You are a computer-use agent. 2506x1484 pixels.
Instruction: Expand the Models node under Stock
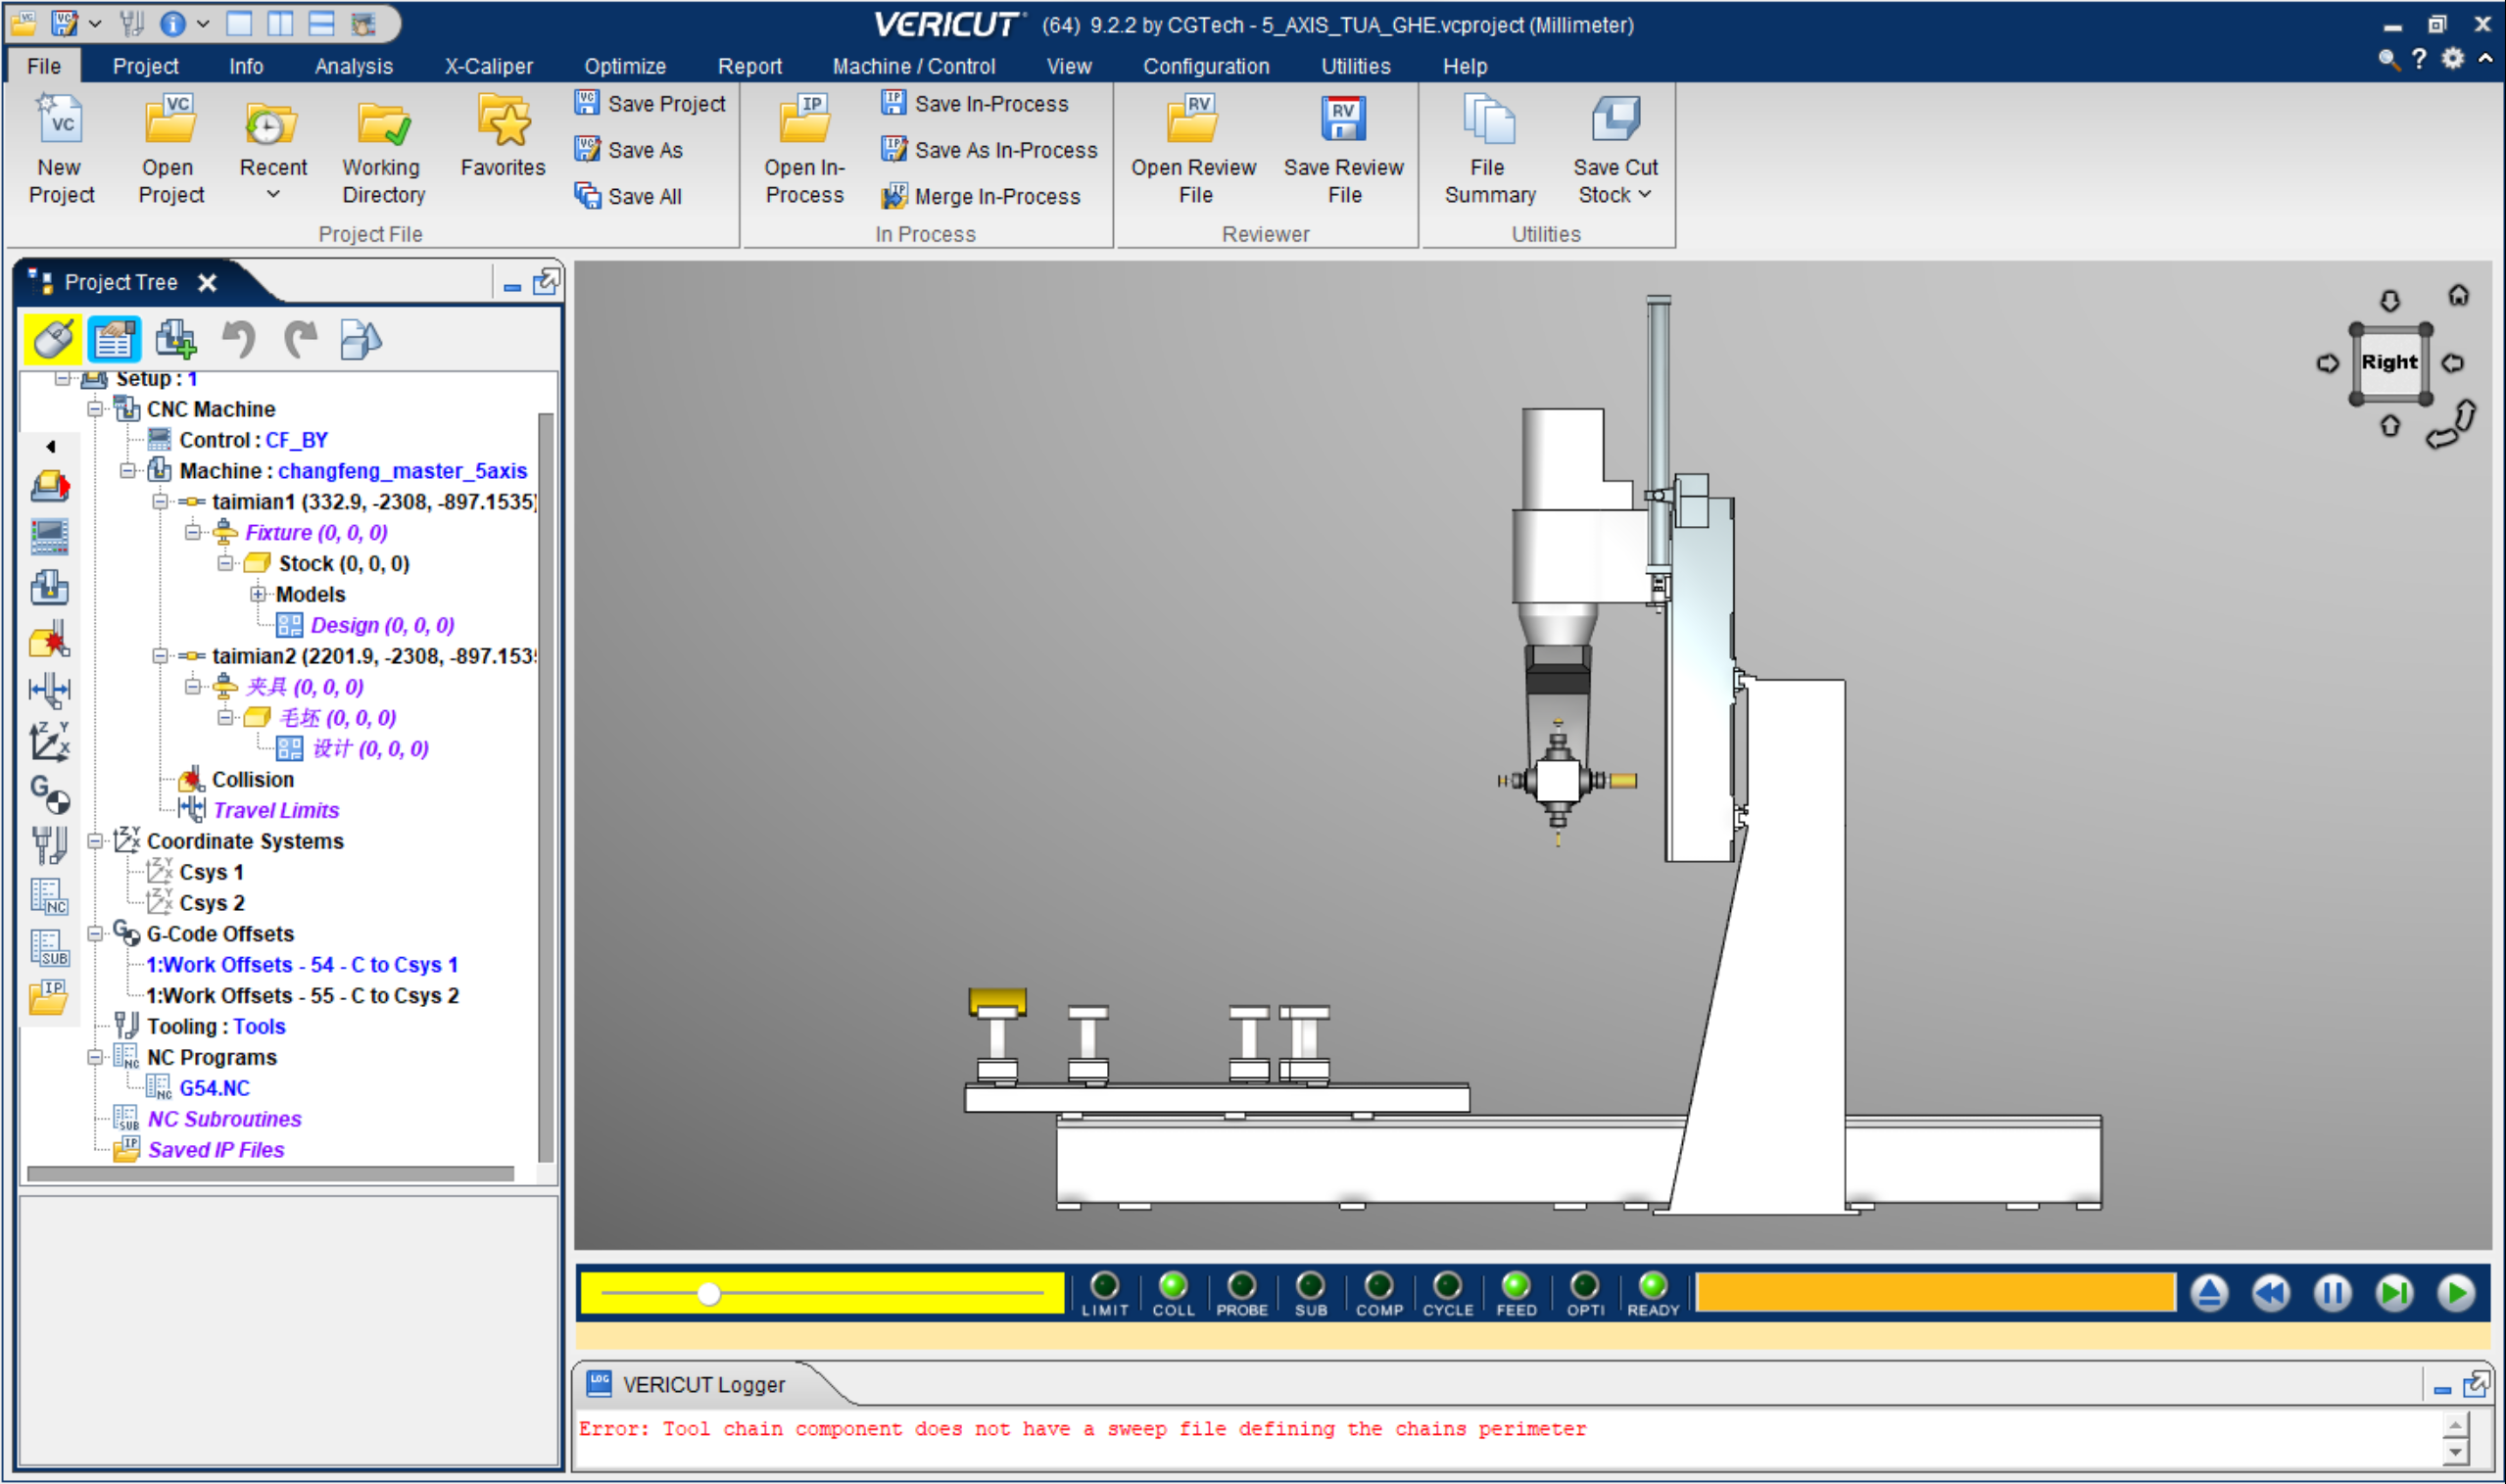(x=258, y=594)
